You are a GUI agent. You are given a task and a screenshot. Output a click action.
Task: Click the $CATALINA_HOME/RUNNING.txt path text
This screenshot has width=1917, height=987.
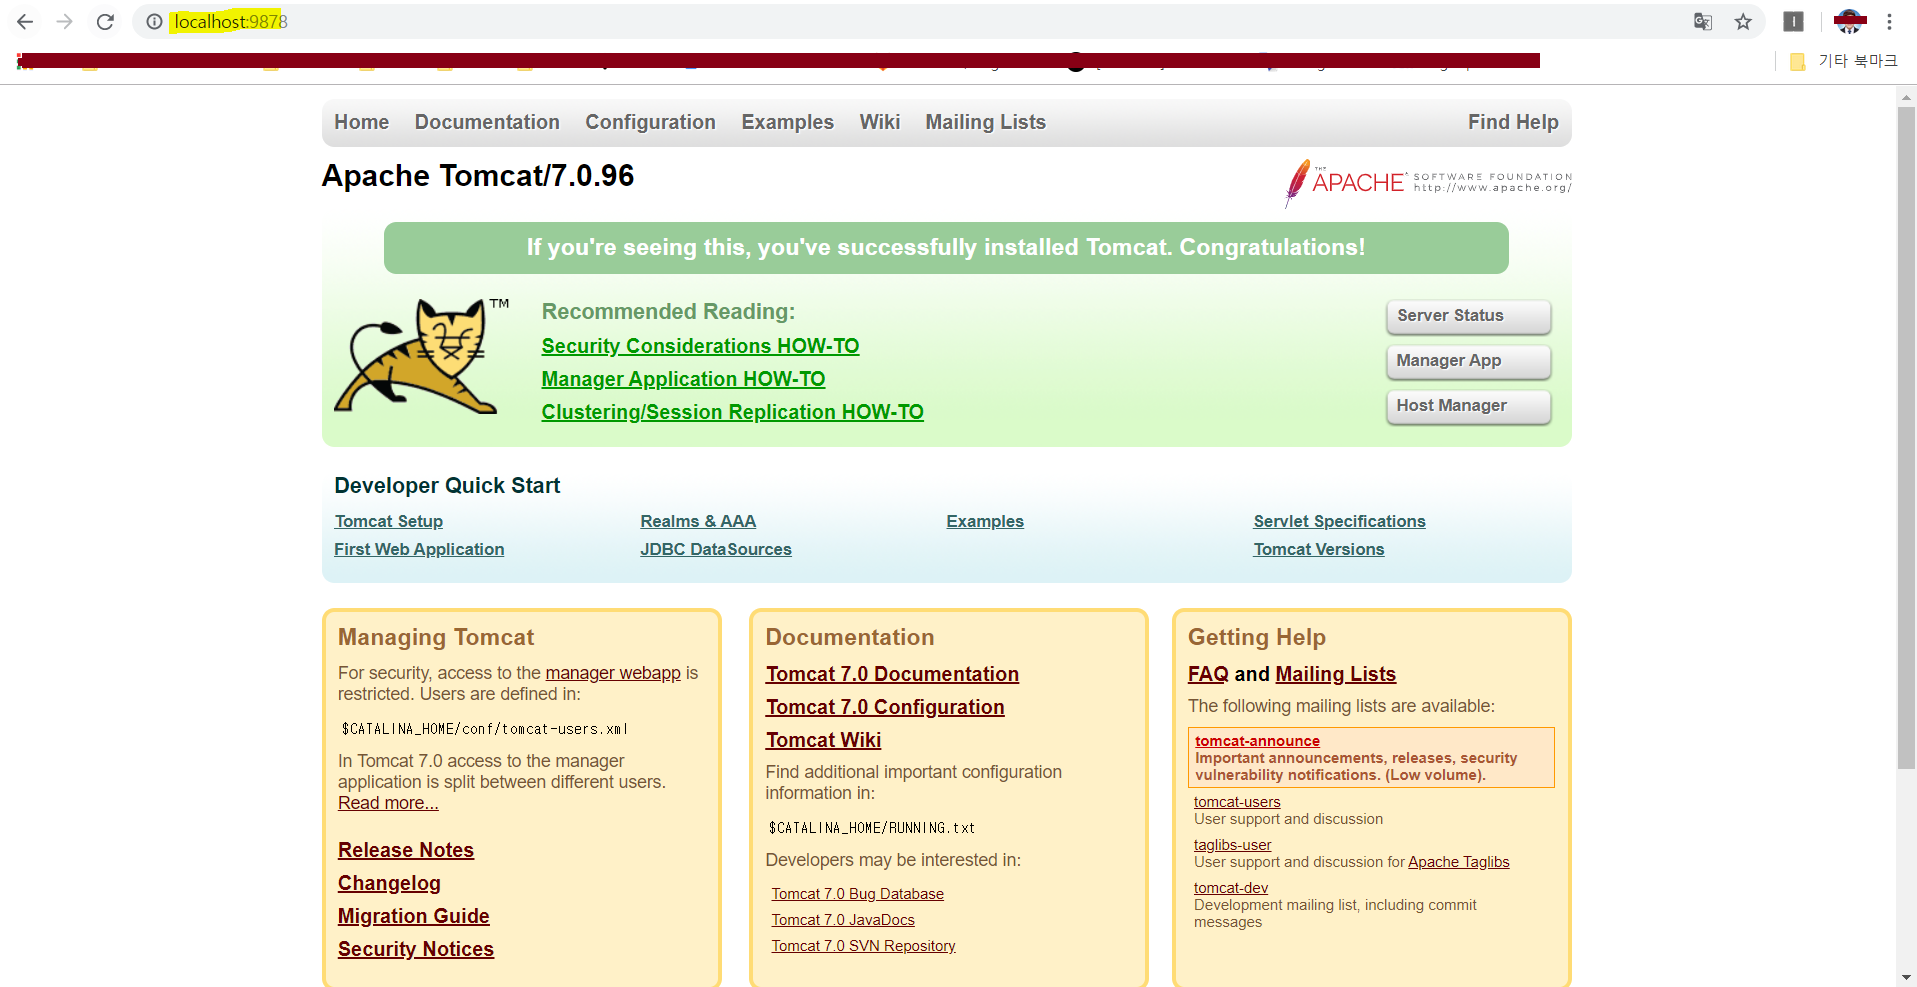(871, 828)
